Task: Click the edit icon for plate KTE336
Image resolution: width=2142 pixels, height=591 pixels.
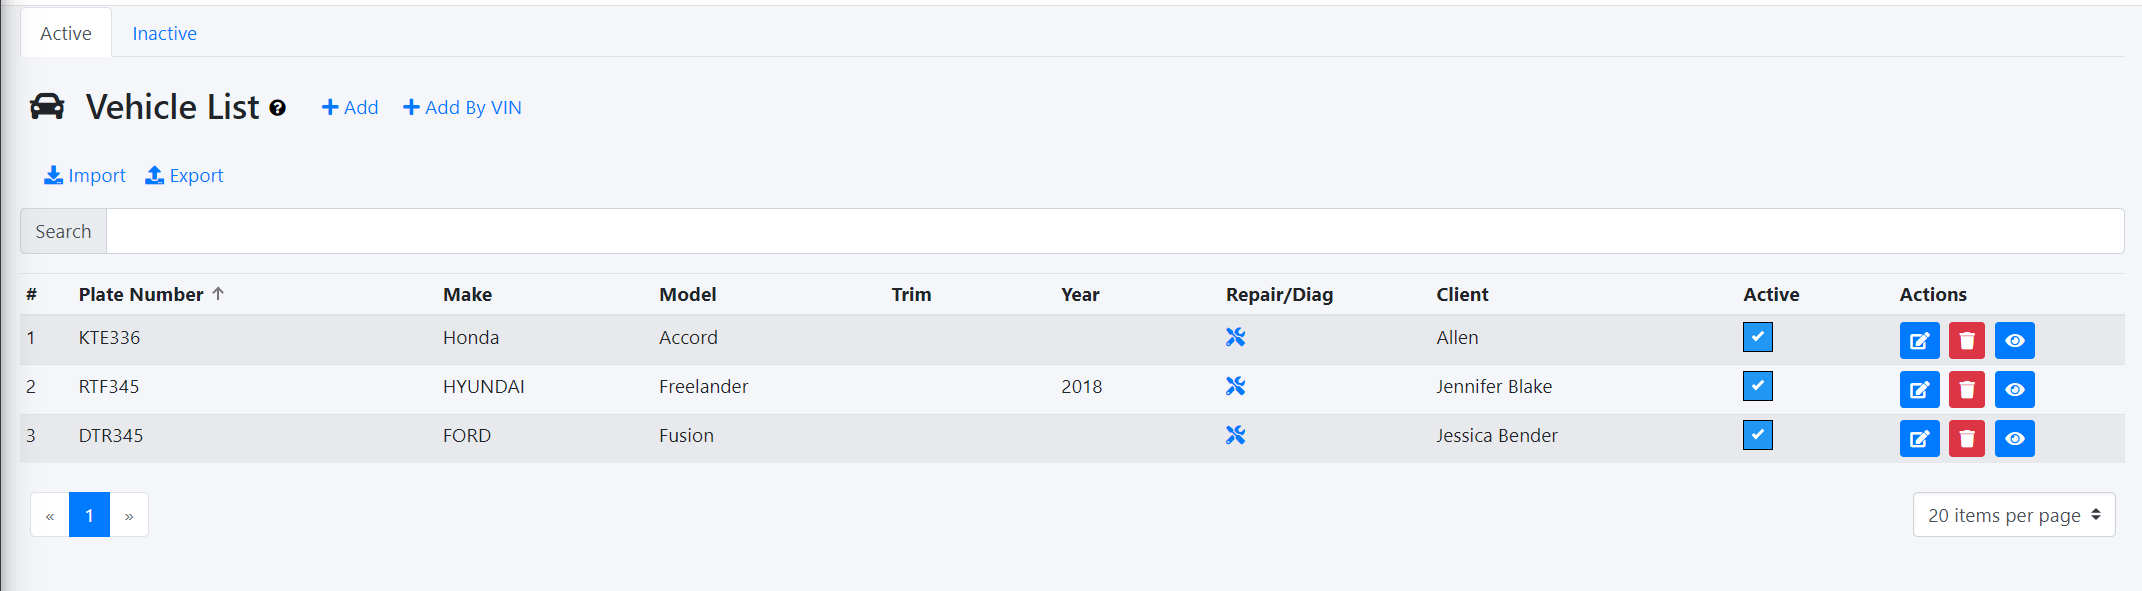Action: [1918, 341]
